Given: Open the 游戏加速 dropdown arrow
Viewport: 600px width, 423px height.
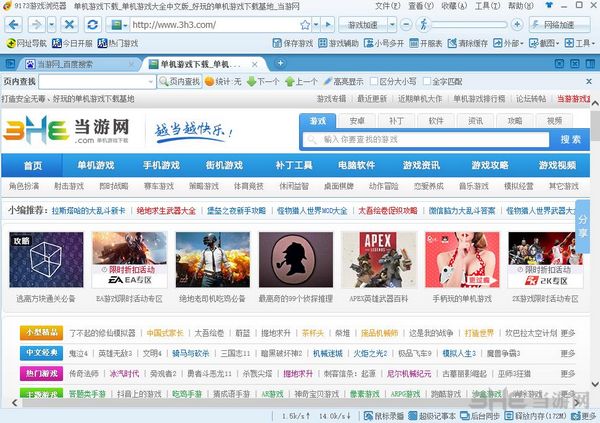Looking at the screenshot, I should 392,25.
